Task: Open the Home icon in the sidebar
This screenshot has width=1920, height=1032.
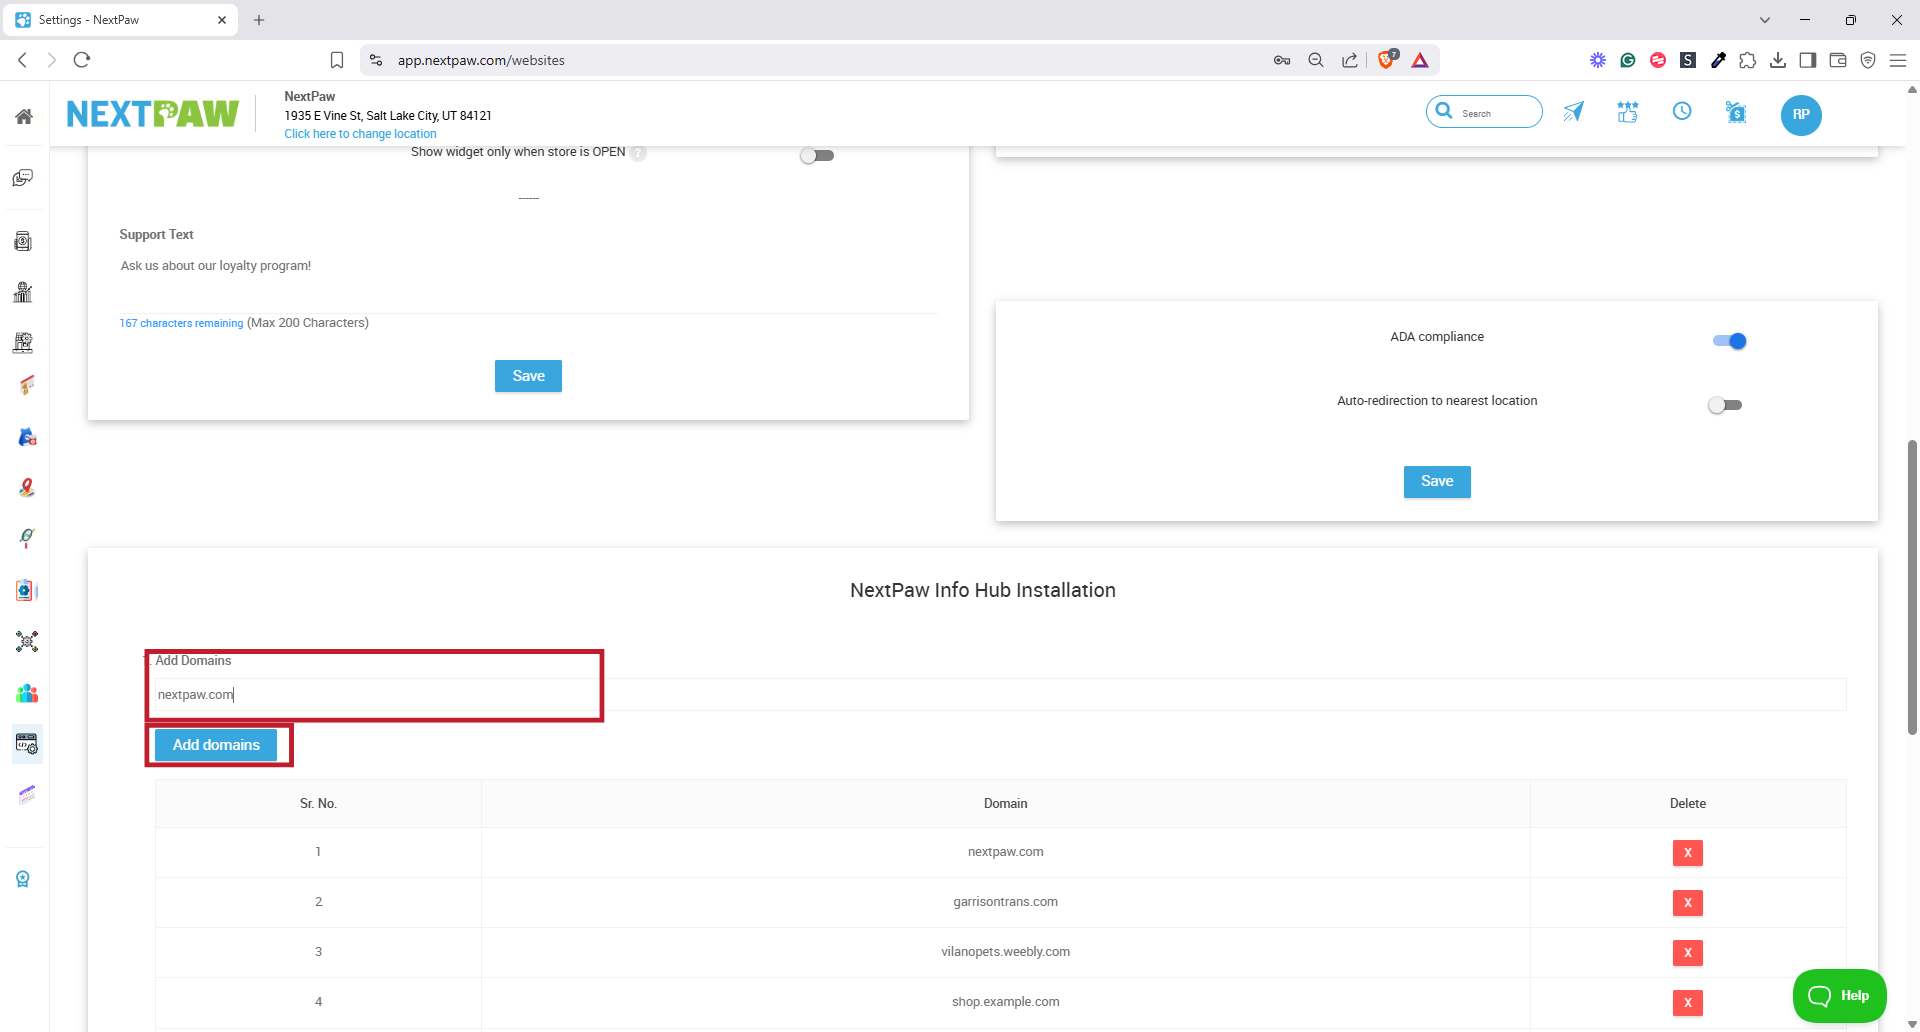Action: tap(24, 116)
